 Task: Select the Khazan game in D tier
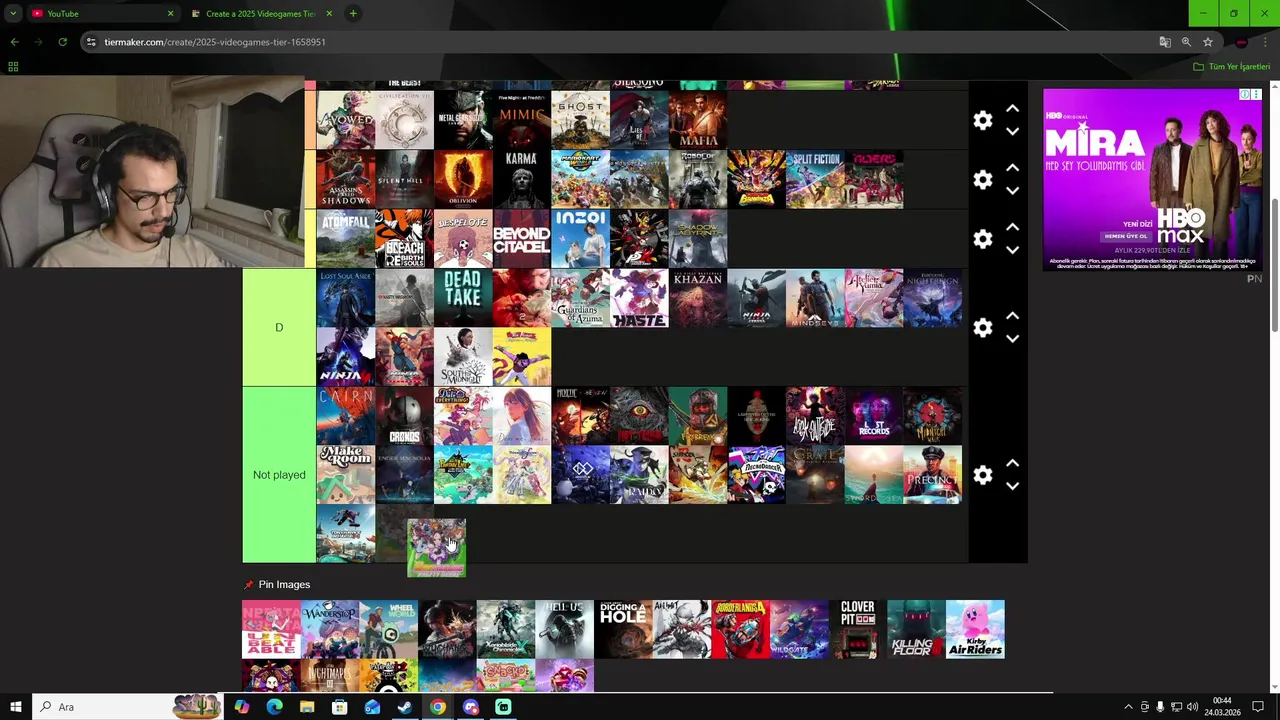coord(698,298)
